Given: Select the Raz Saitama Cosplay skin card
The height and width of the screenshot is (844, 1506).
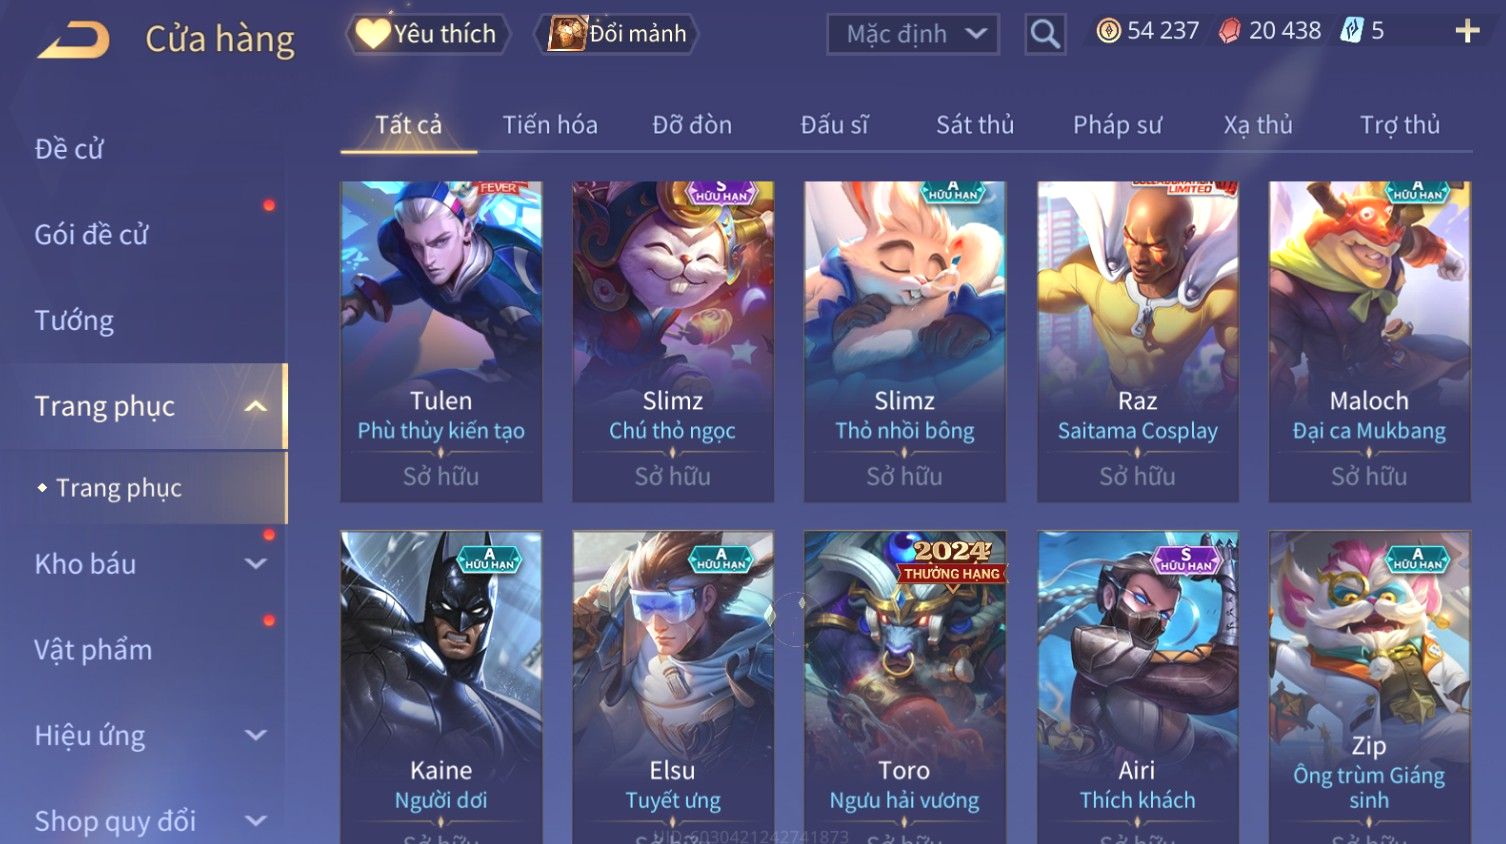Looking at the screenshot, I should 1137,341.
